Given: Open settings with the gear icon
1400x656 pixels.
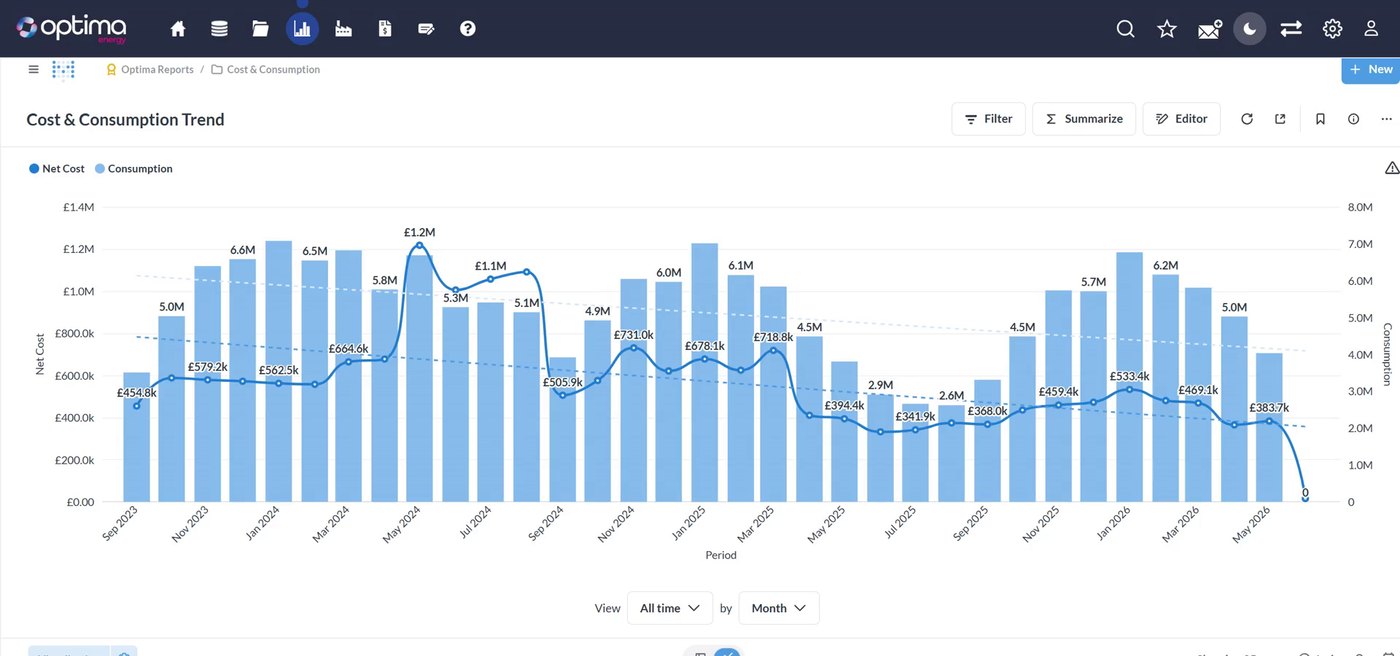Looking at the screenshot, I should pos(1332,29).
